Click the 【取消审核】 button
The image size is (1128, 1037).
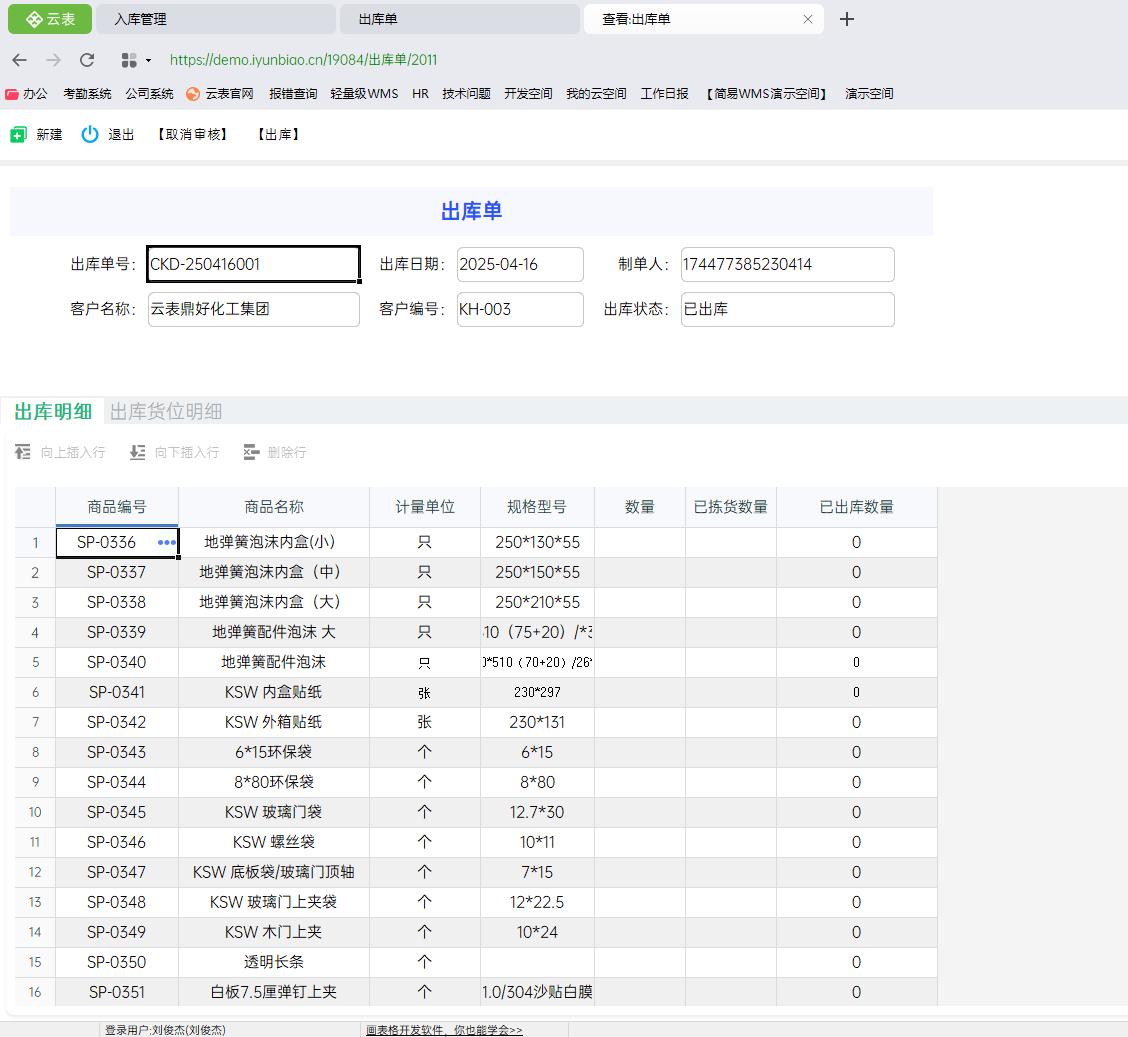tap(193, 135)
